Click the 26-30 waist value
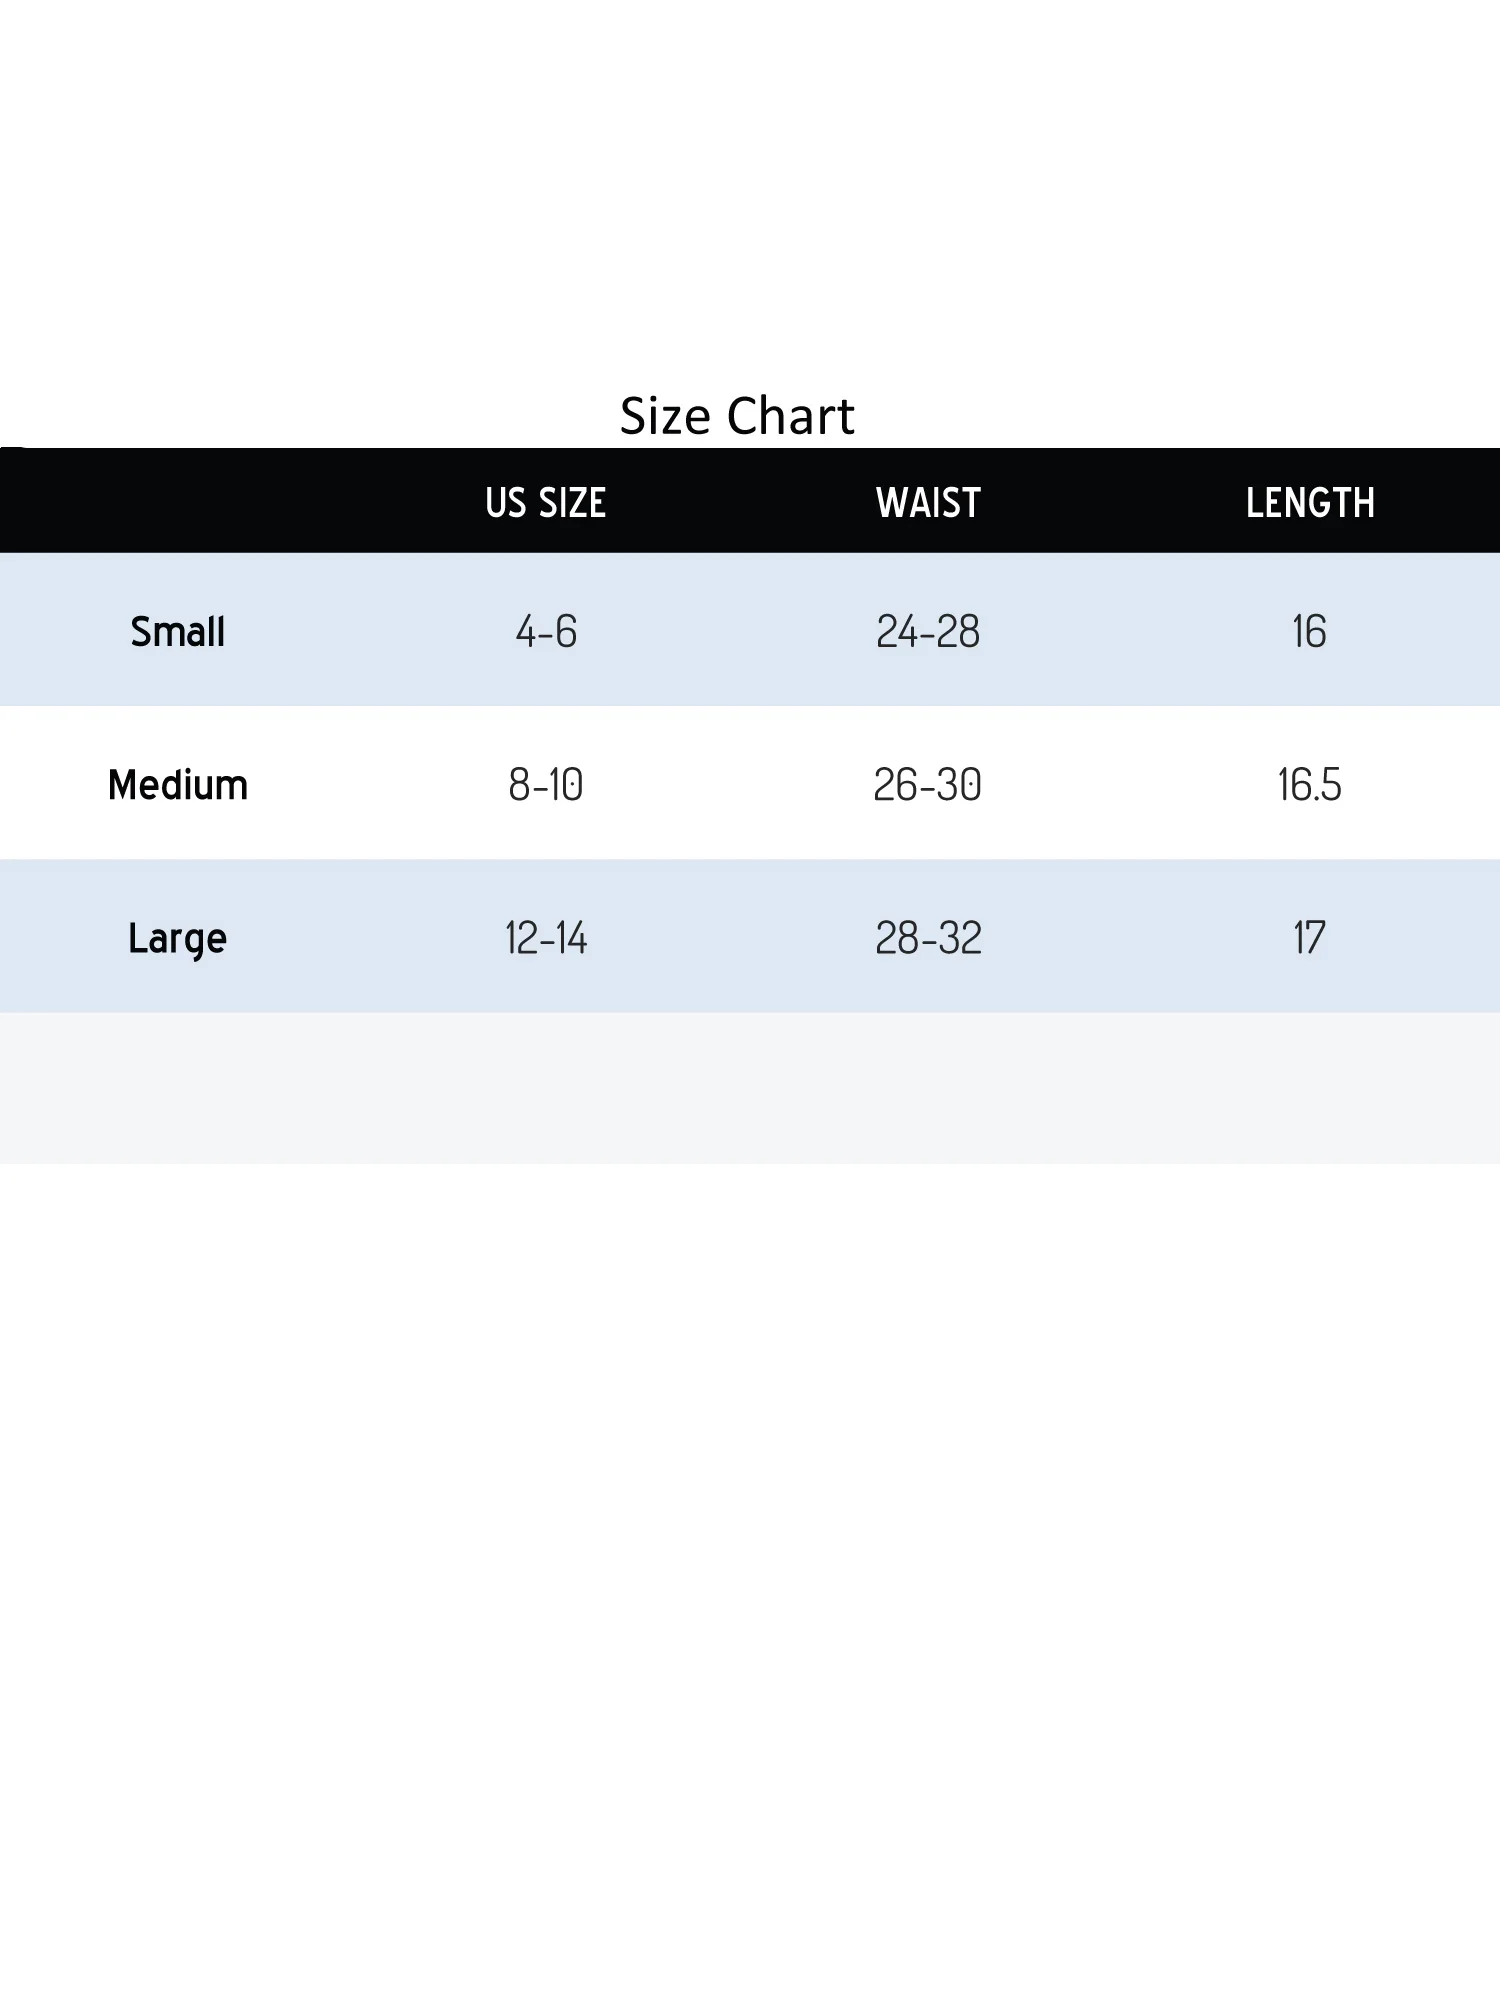This screenshot has width=1500, height=2000. tap(928, 785)
